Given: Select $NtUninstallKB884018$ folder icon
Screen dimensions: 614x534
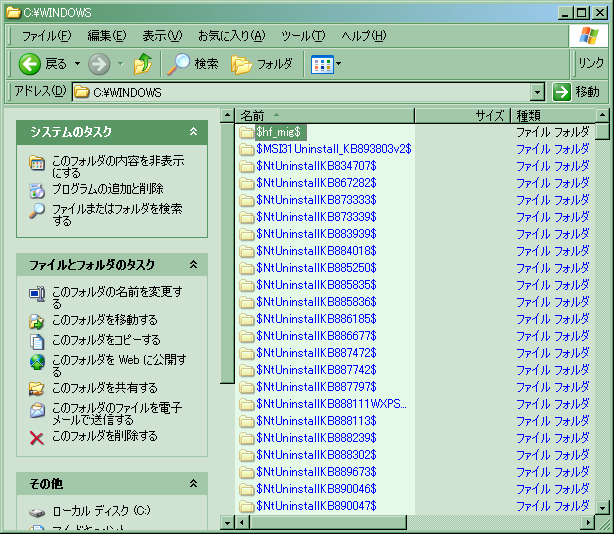Looking at the screenshot, I should tap(247, 251).
